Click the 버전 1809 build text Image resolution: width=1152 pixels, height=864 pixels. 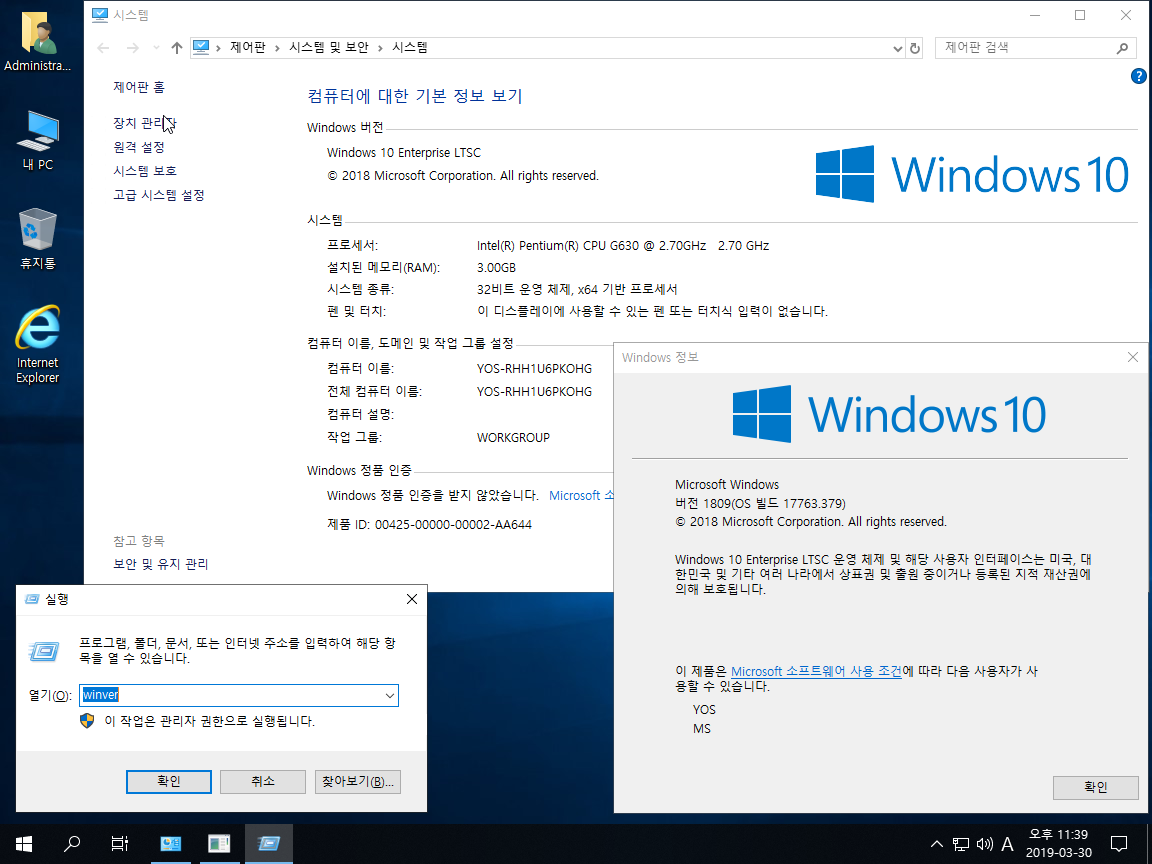click(x=760, y=504)
